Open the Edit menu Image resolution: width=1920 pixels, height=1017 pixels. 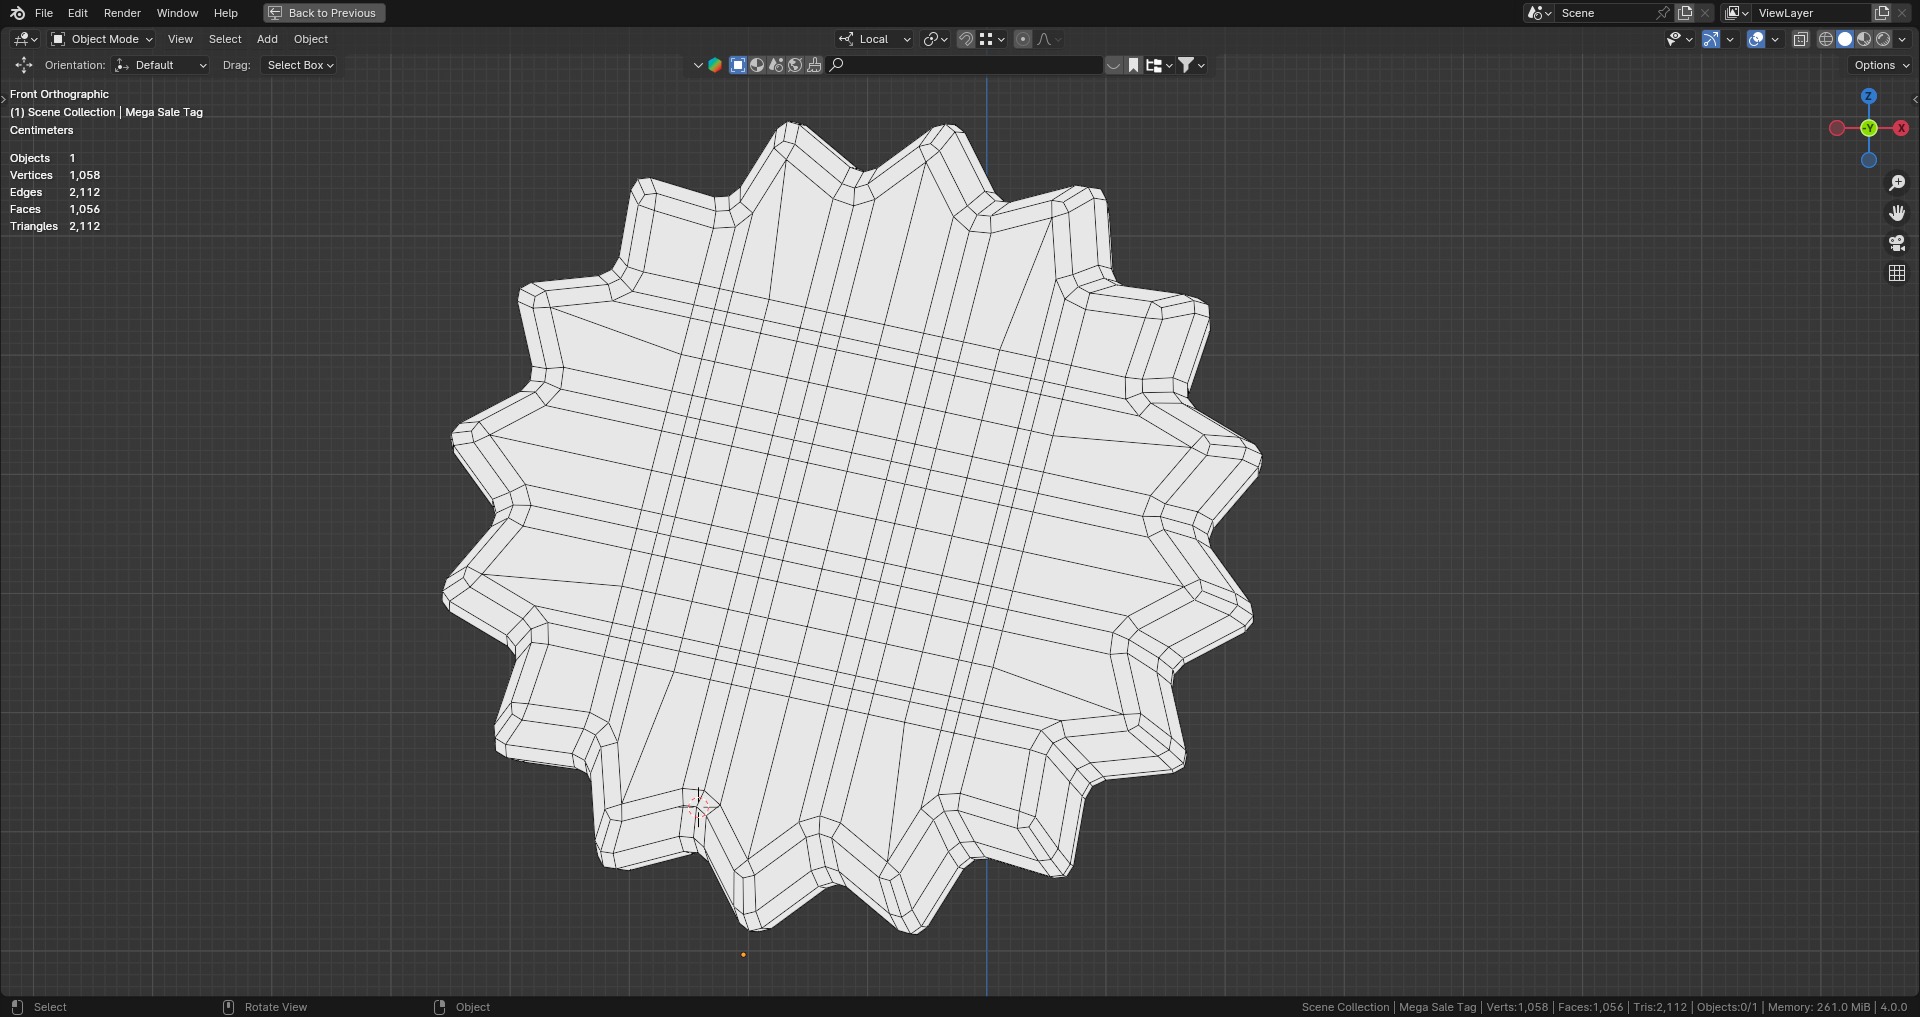(78, 13)
